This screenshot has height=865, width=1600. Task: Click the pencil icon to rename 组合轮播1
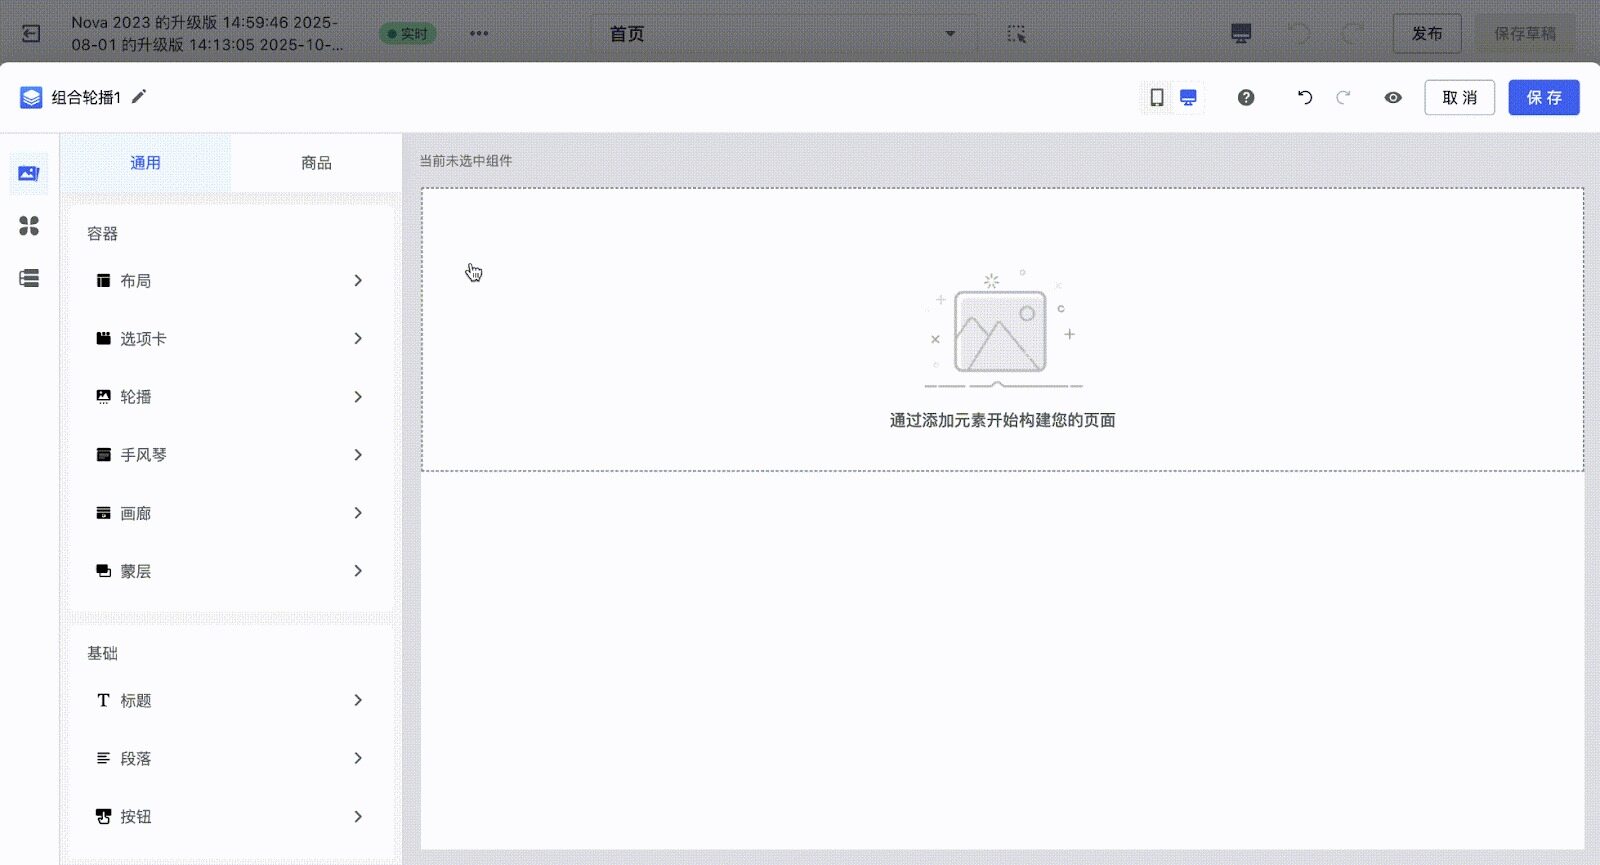tap(139, 97)
